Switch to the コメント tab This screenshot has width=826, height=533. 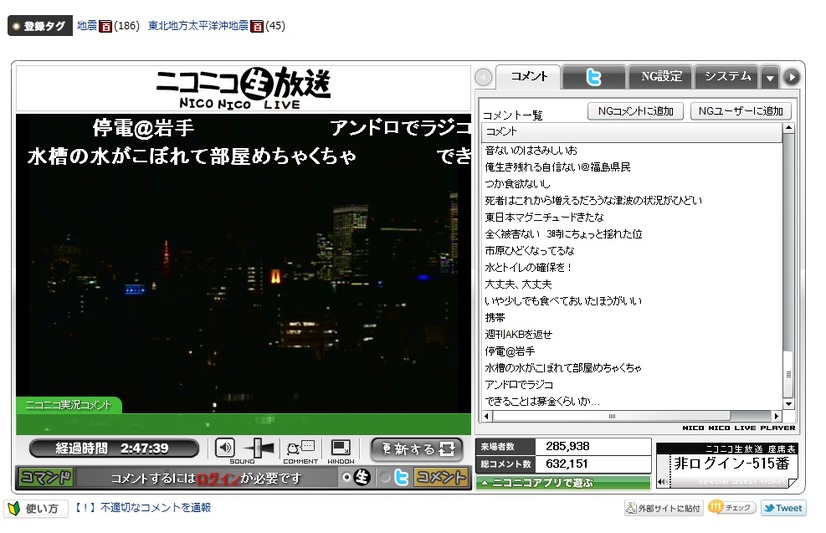(529, 76)
